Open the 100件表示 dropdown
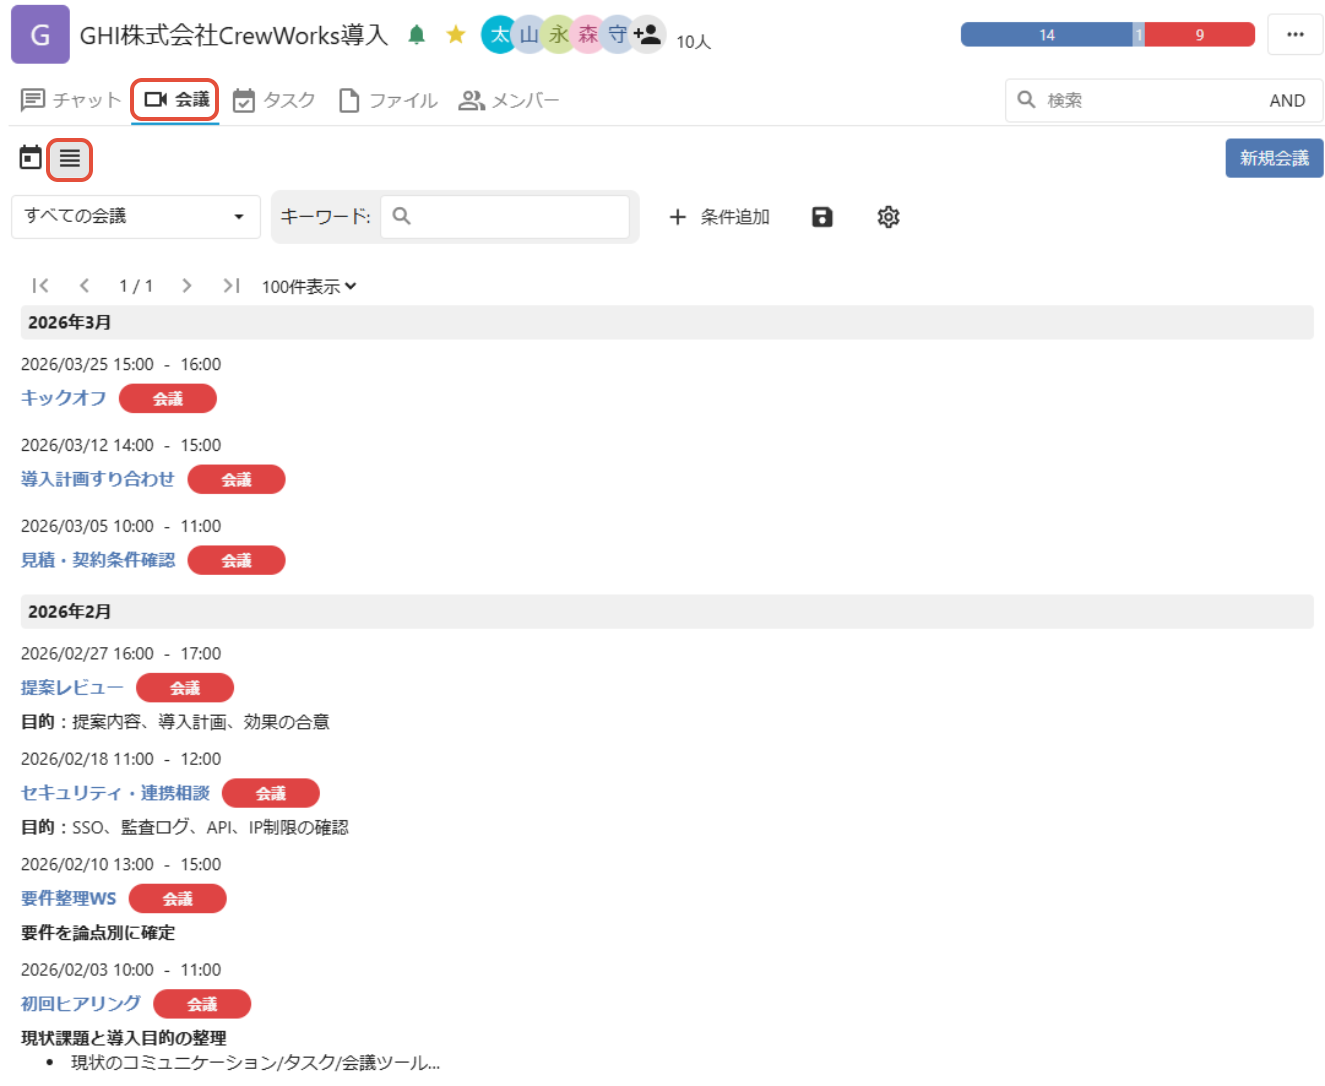The height and width of the screenshot is (1086, 1325). pos(309,287)
